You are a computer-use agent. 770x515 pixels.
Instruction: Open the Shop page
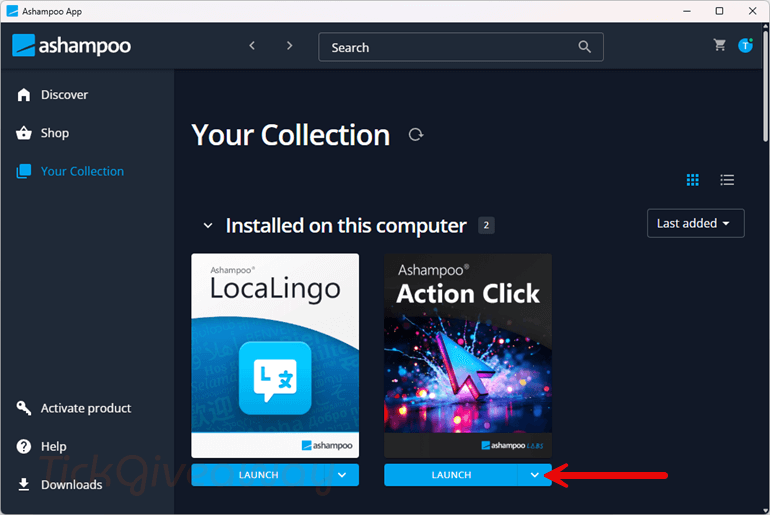[x=43, y=133]
